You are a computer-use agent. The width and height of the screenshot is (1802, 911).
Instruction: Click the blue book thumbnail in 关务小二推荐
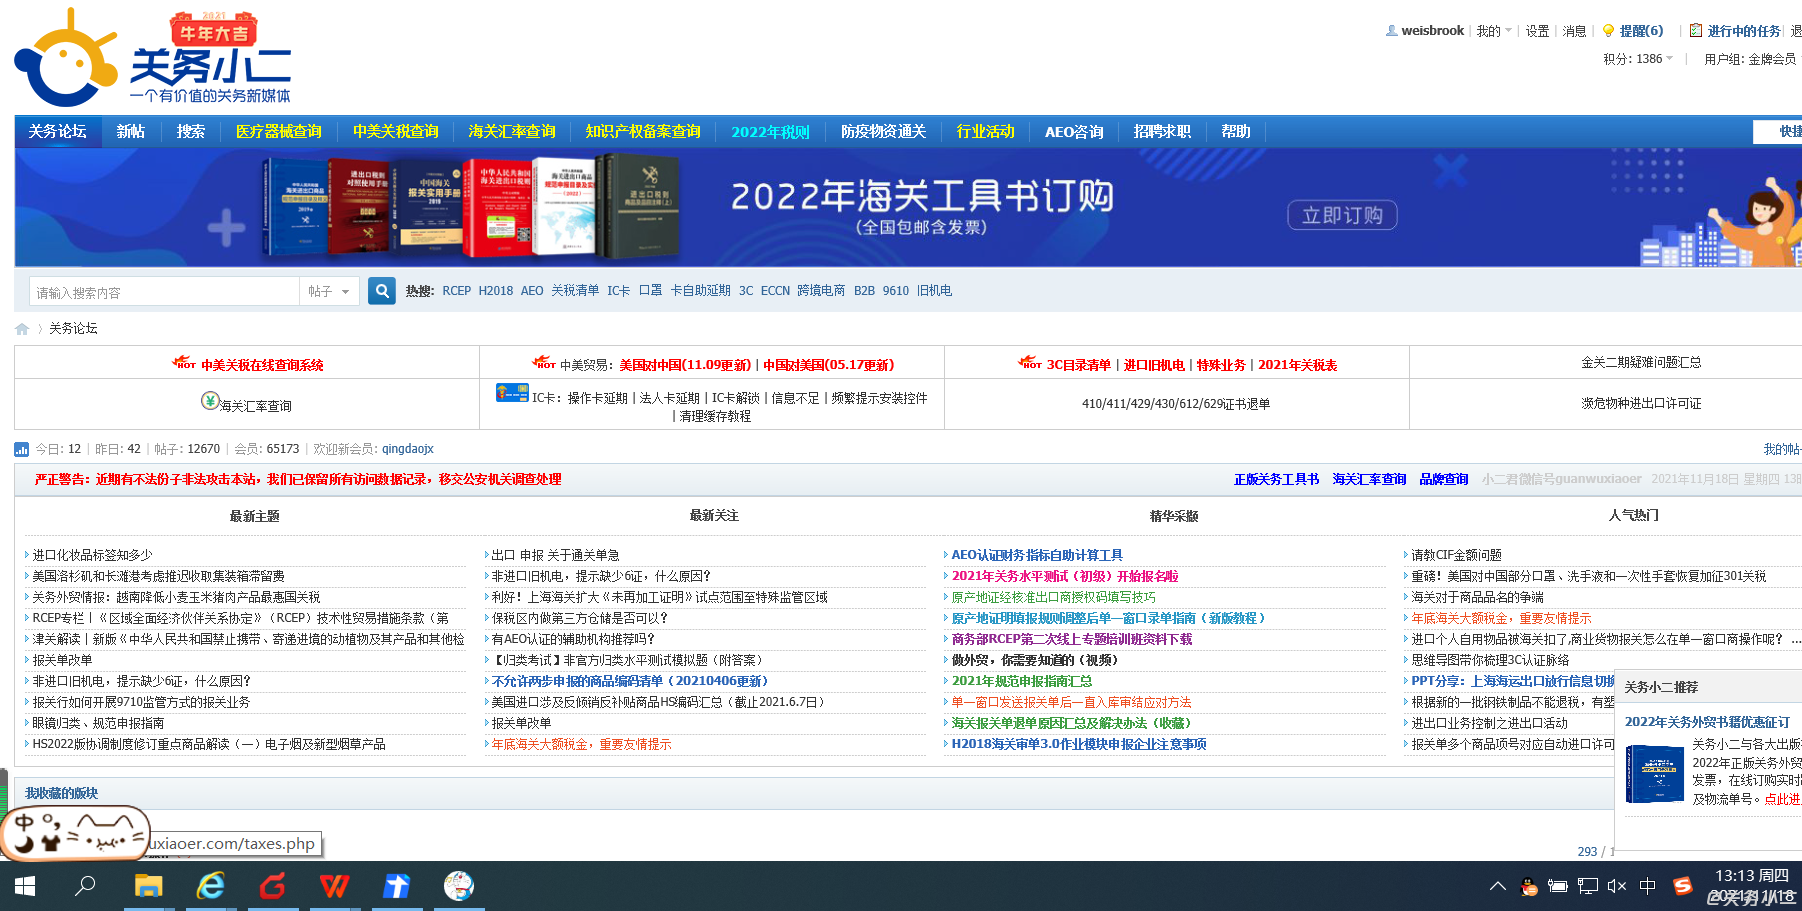pyautogui.click(x=1654, y=773)
